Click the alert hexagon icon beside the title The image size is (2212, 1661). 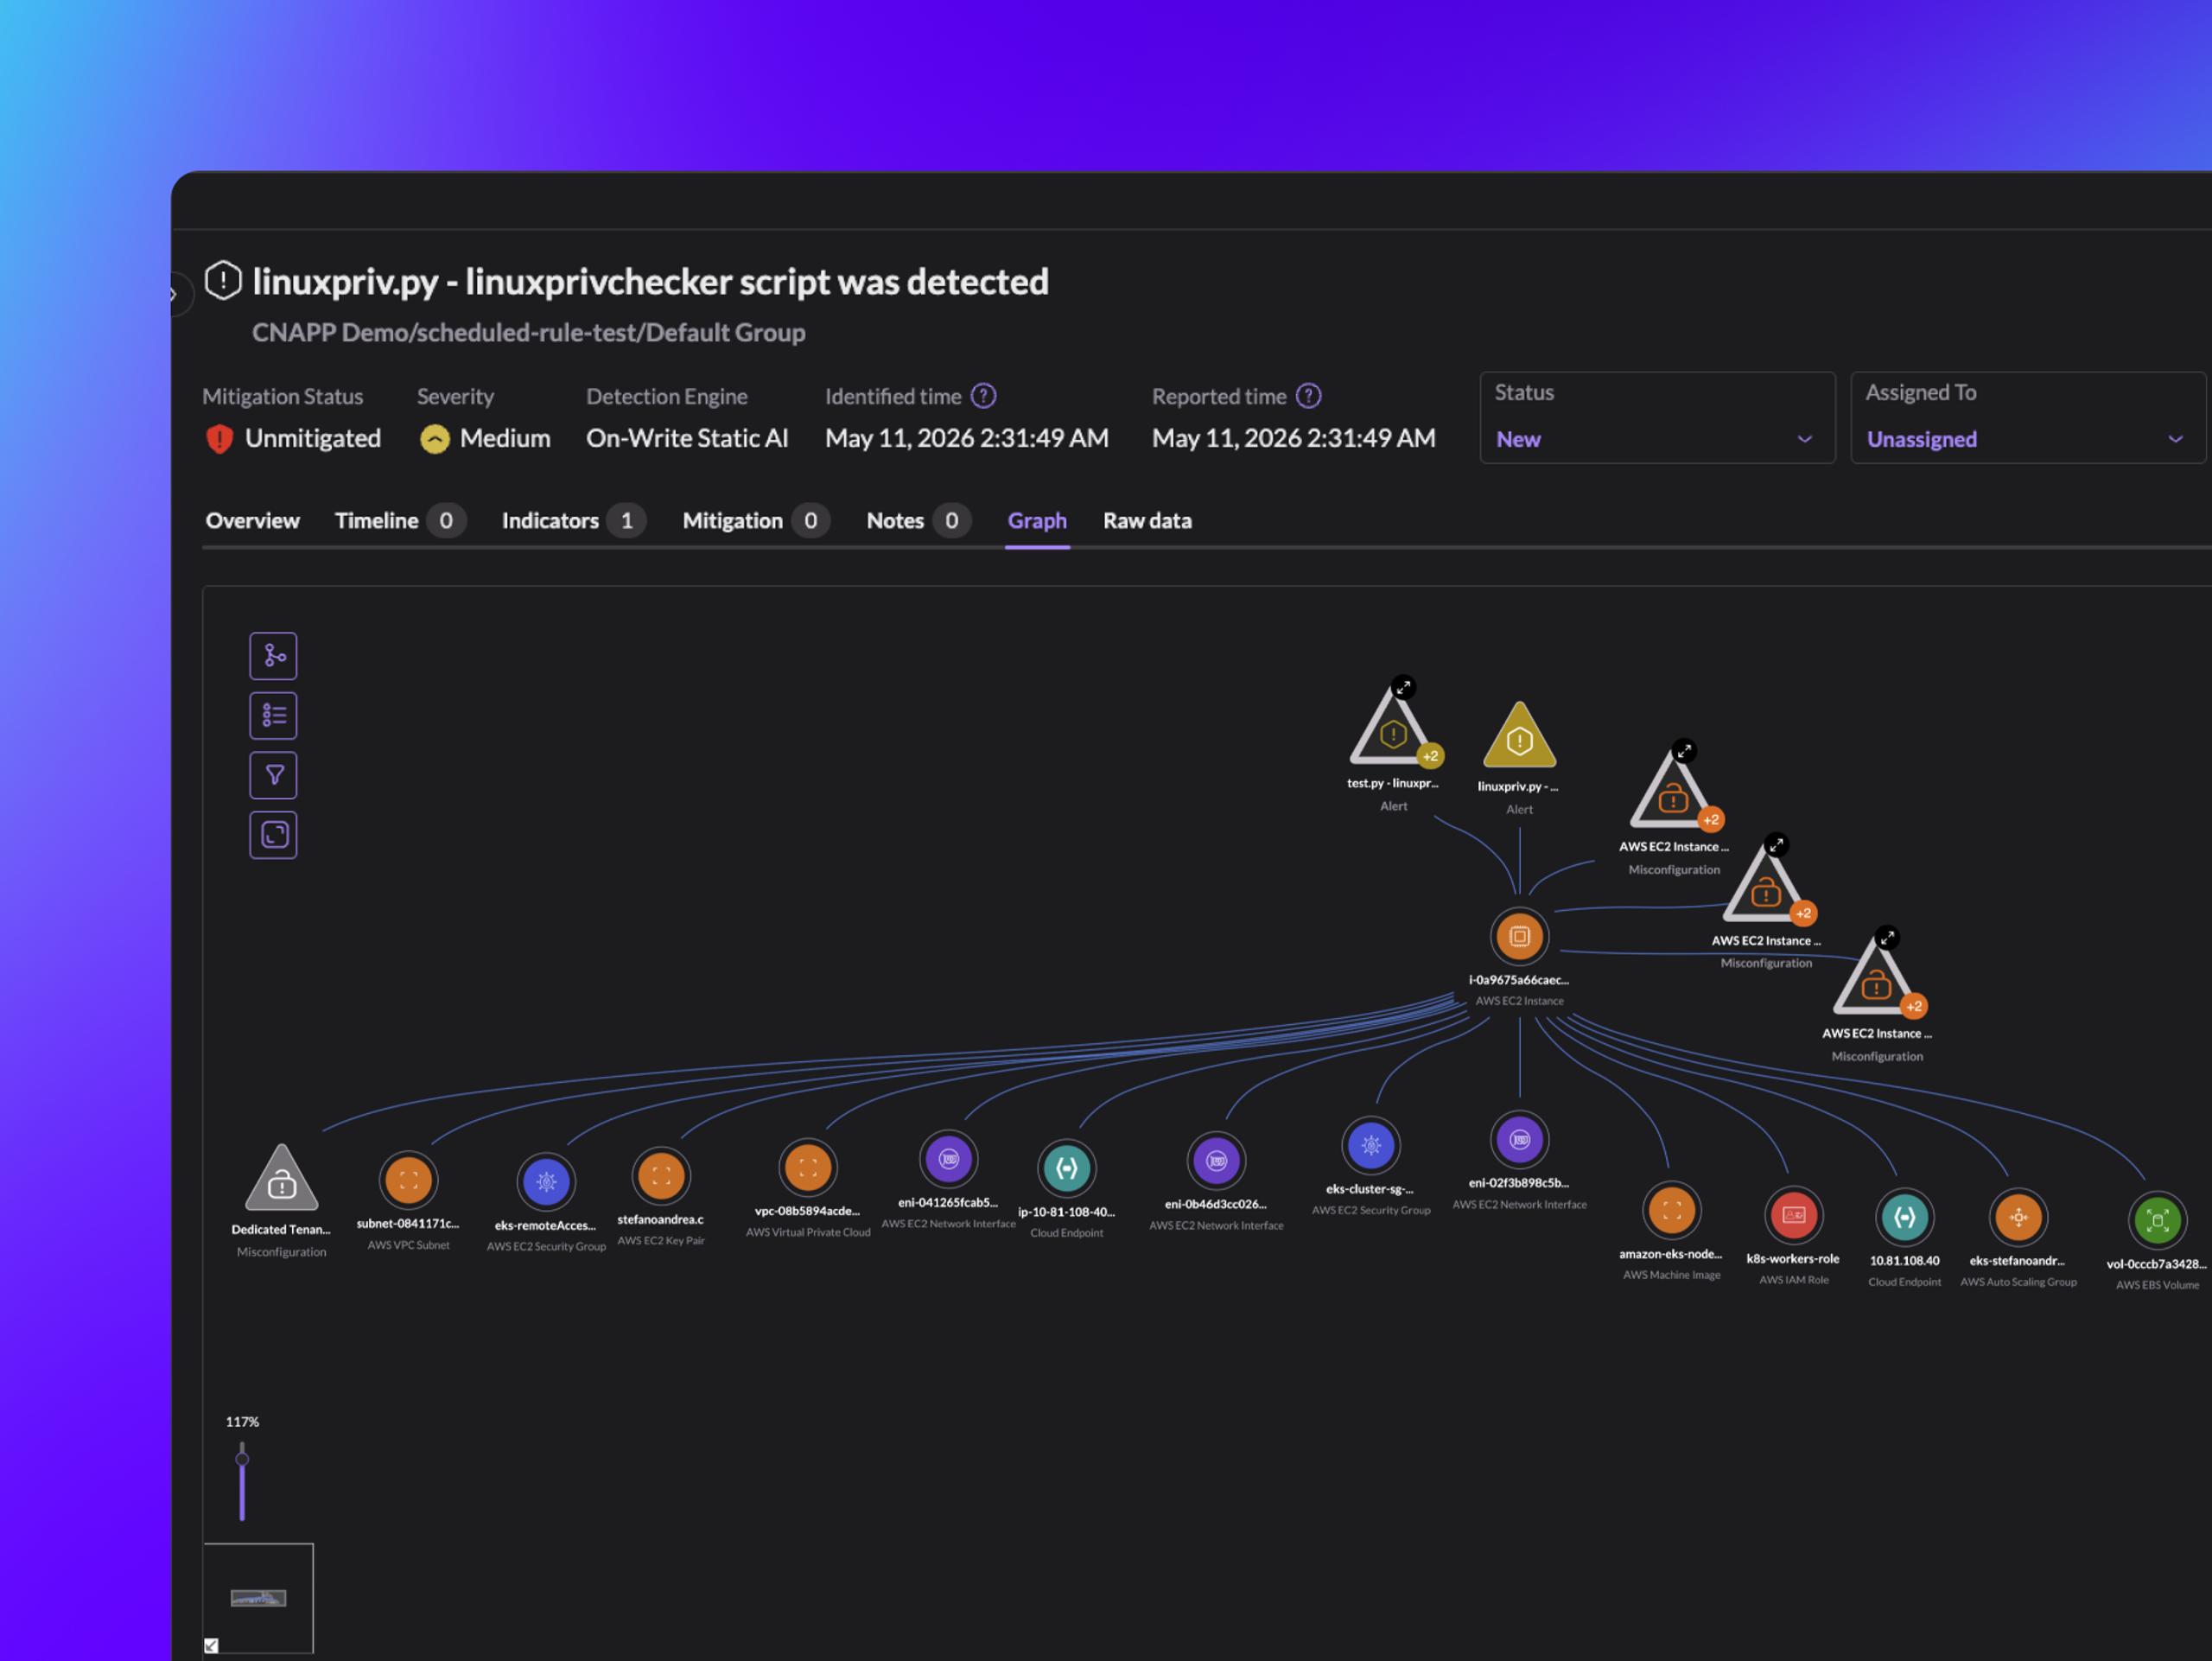click(223, 281)
